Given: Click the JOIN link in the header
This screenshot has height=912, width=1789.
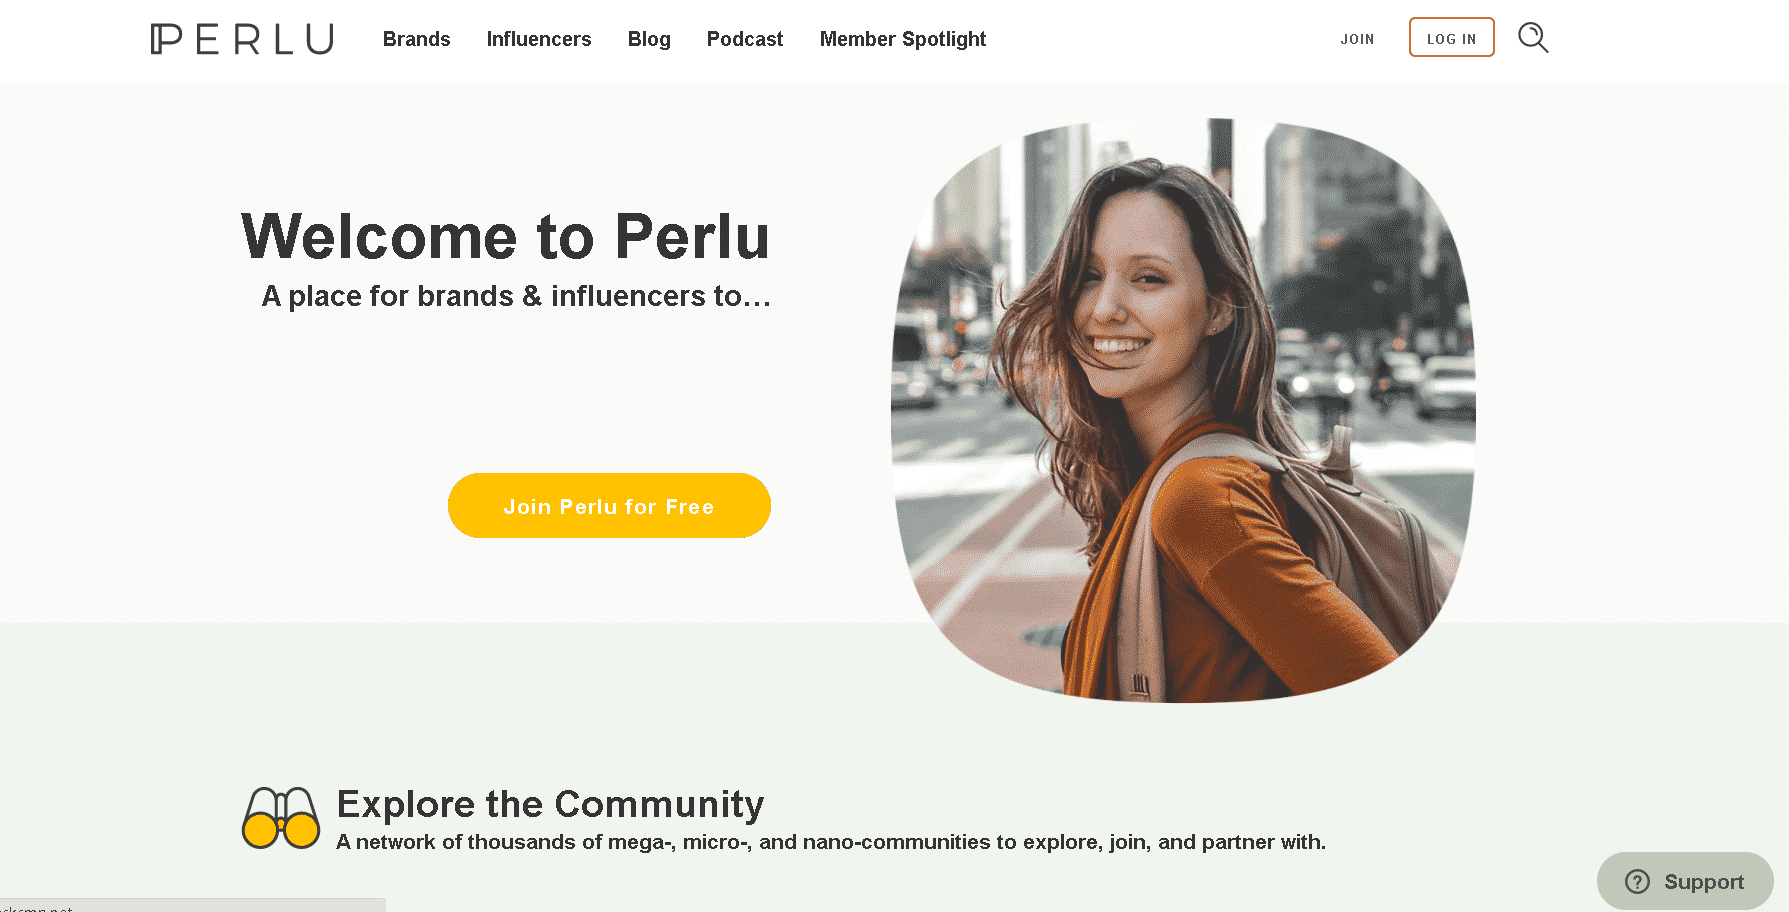Looking at the screenshot, I should [1357, 39].
